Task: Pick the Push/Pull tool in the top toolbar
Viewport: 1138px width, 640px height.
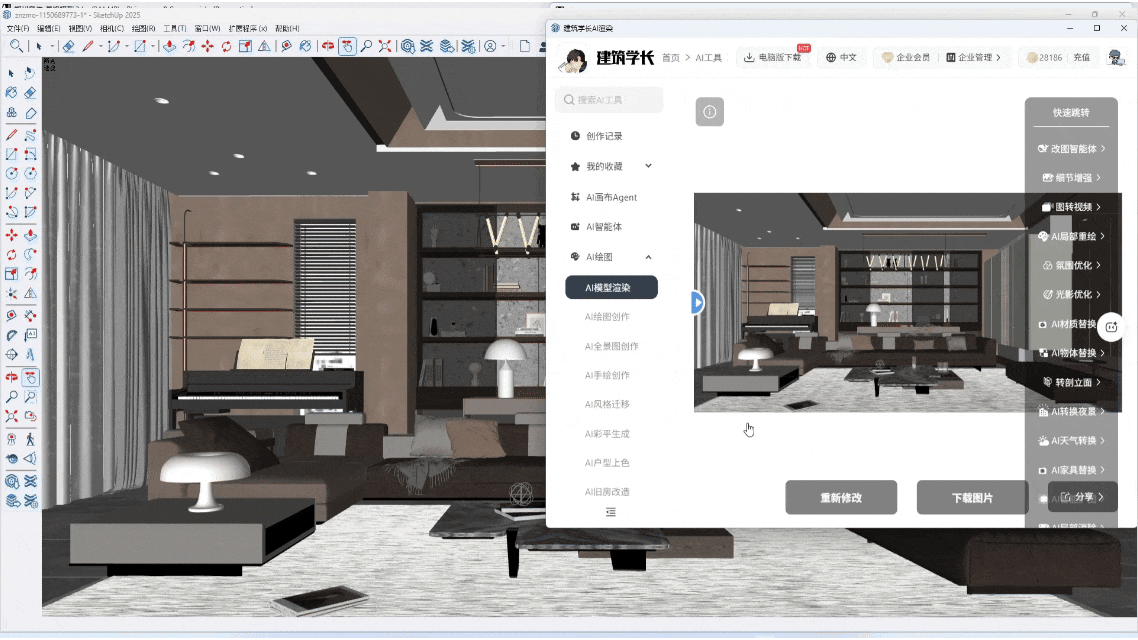Action: click(x=169, y=46)
